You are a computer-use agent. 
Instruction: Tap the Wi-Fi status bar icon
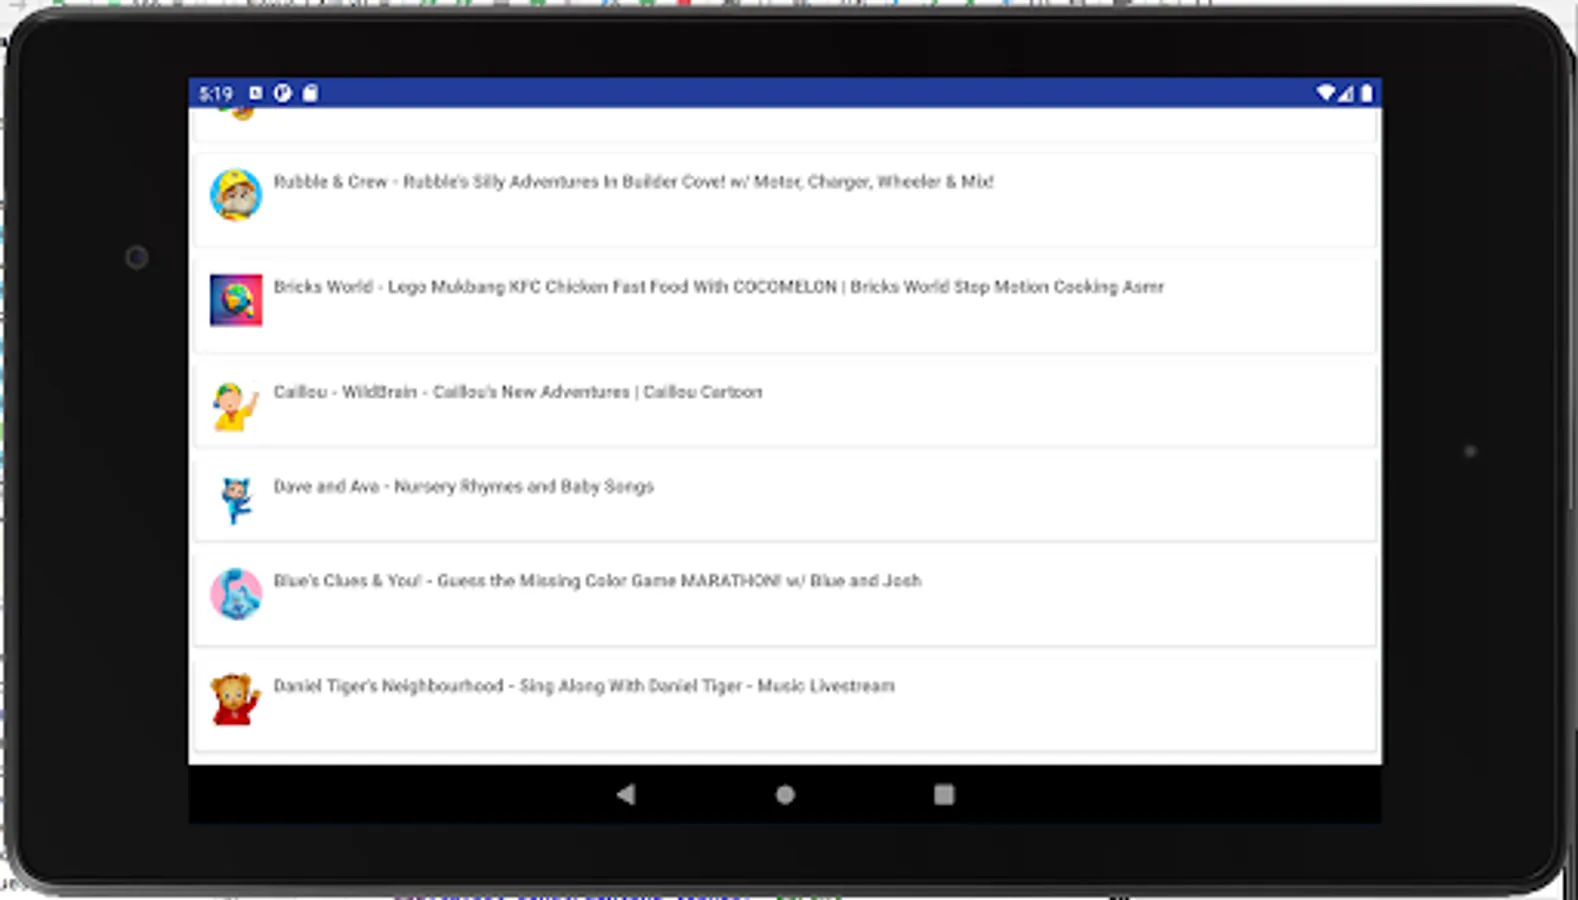[1325, 93]
